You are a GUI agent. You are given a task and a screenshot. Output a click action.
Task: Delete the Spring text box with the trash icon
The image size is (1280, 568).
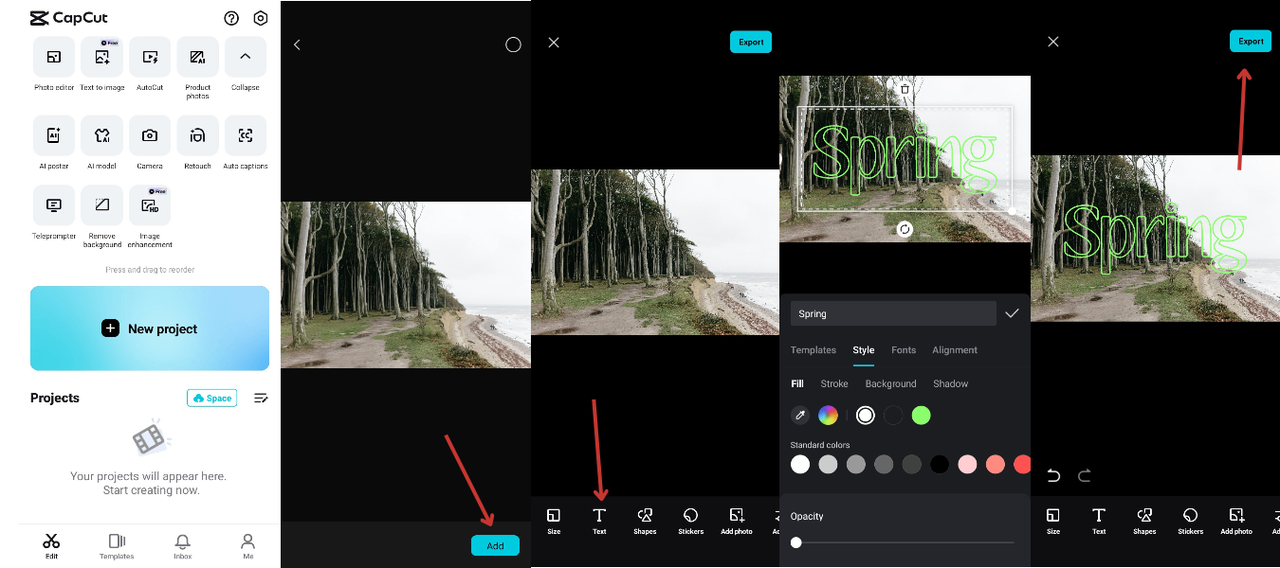click(905, 89)
